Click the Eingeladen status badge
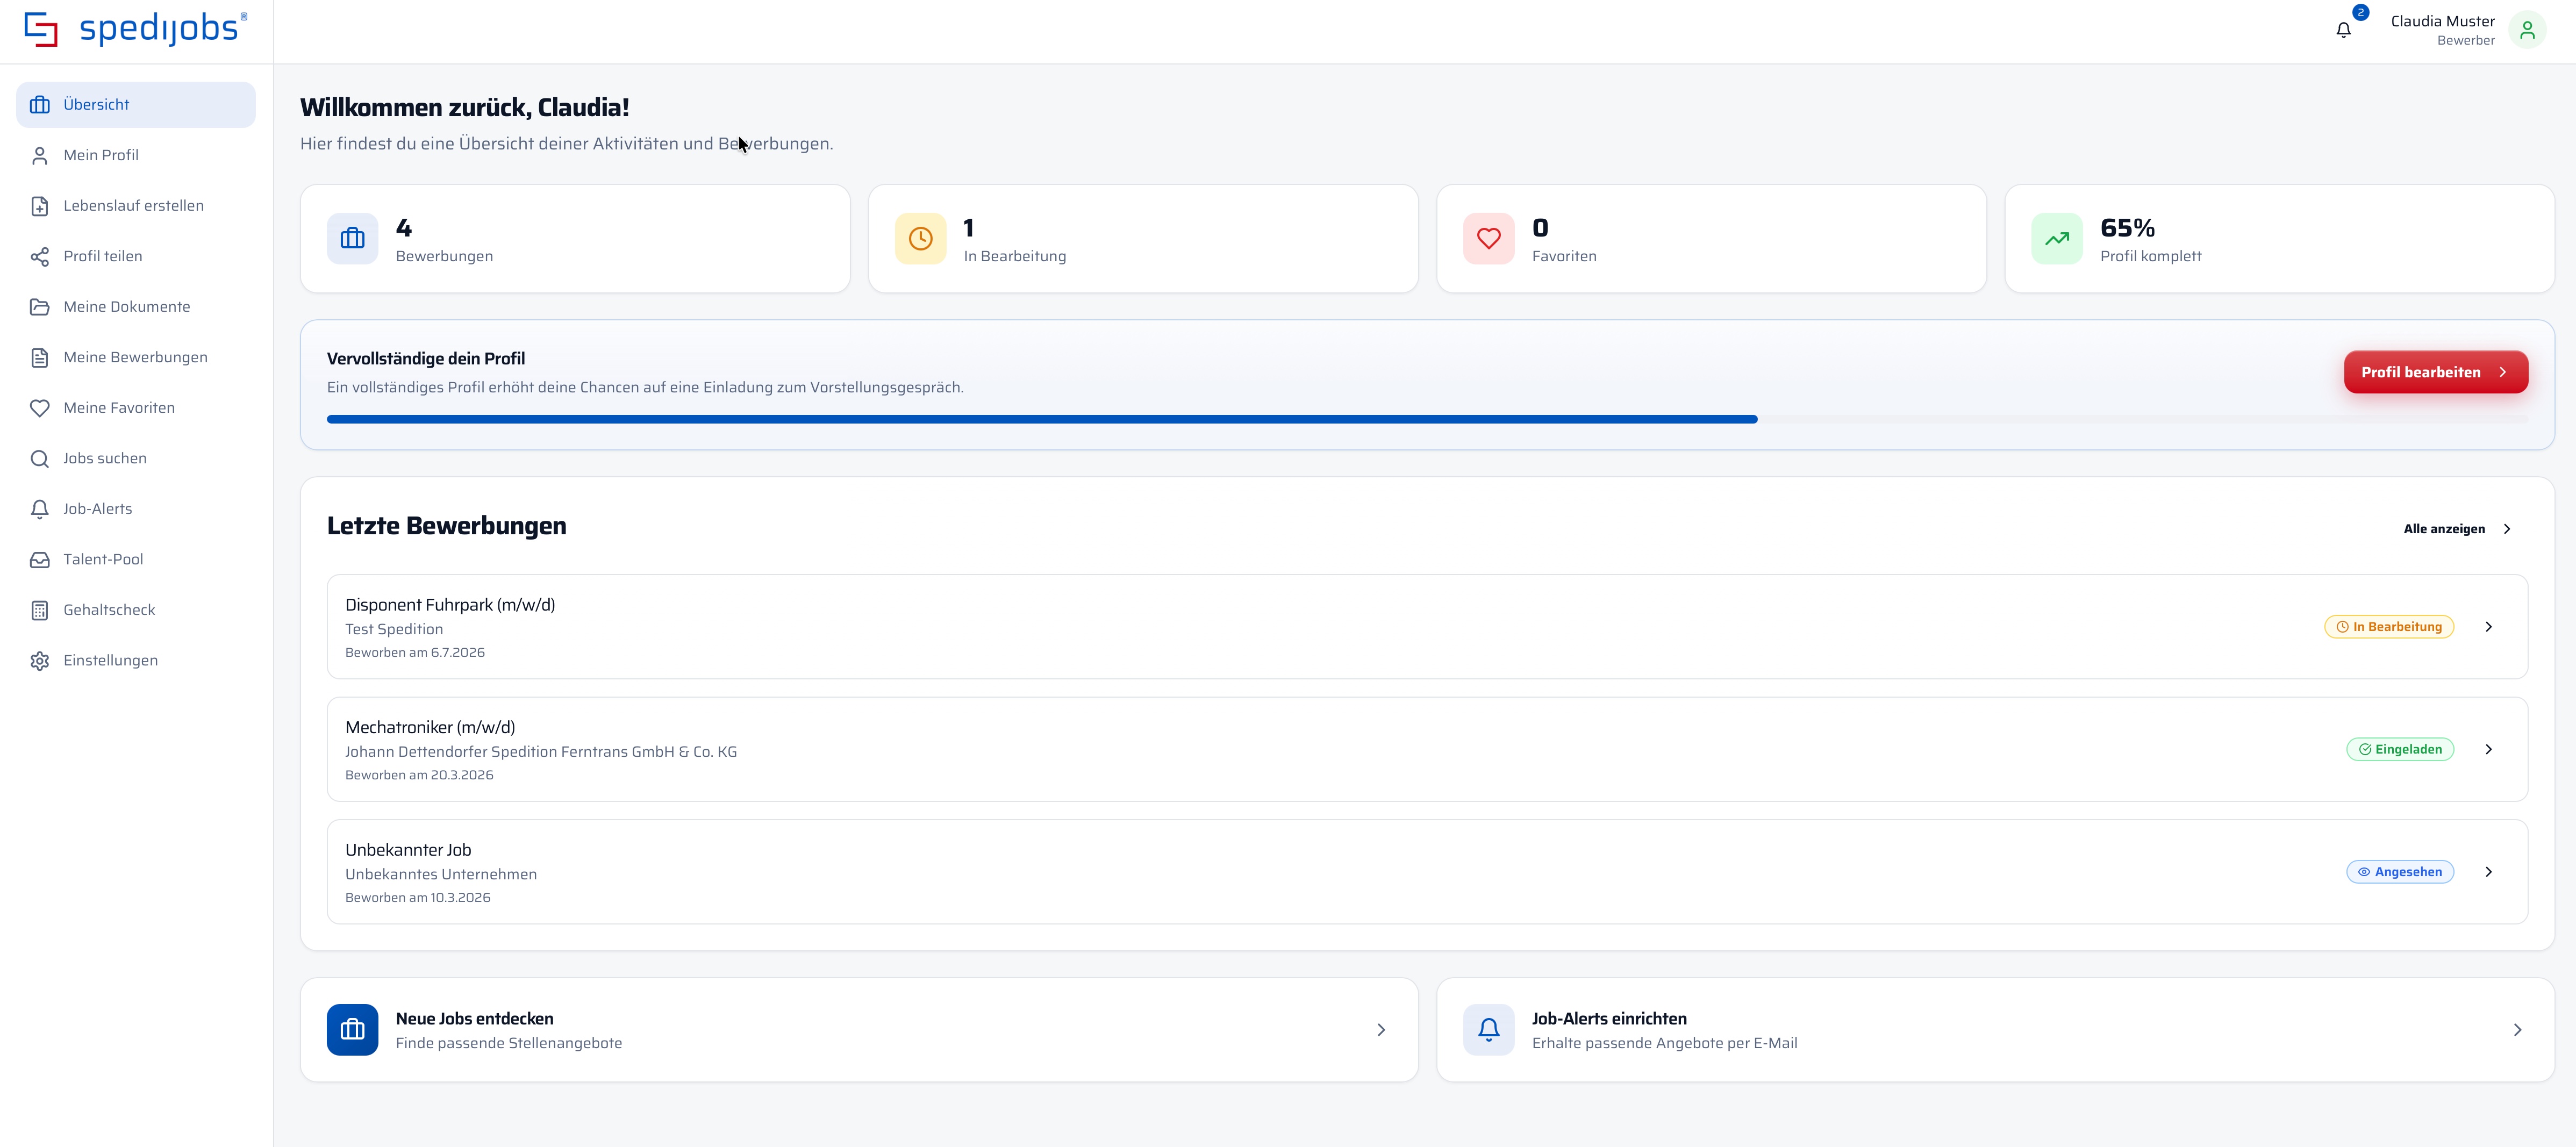This screenshot has width=2576, height=1147. (2399, 749)
